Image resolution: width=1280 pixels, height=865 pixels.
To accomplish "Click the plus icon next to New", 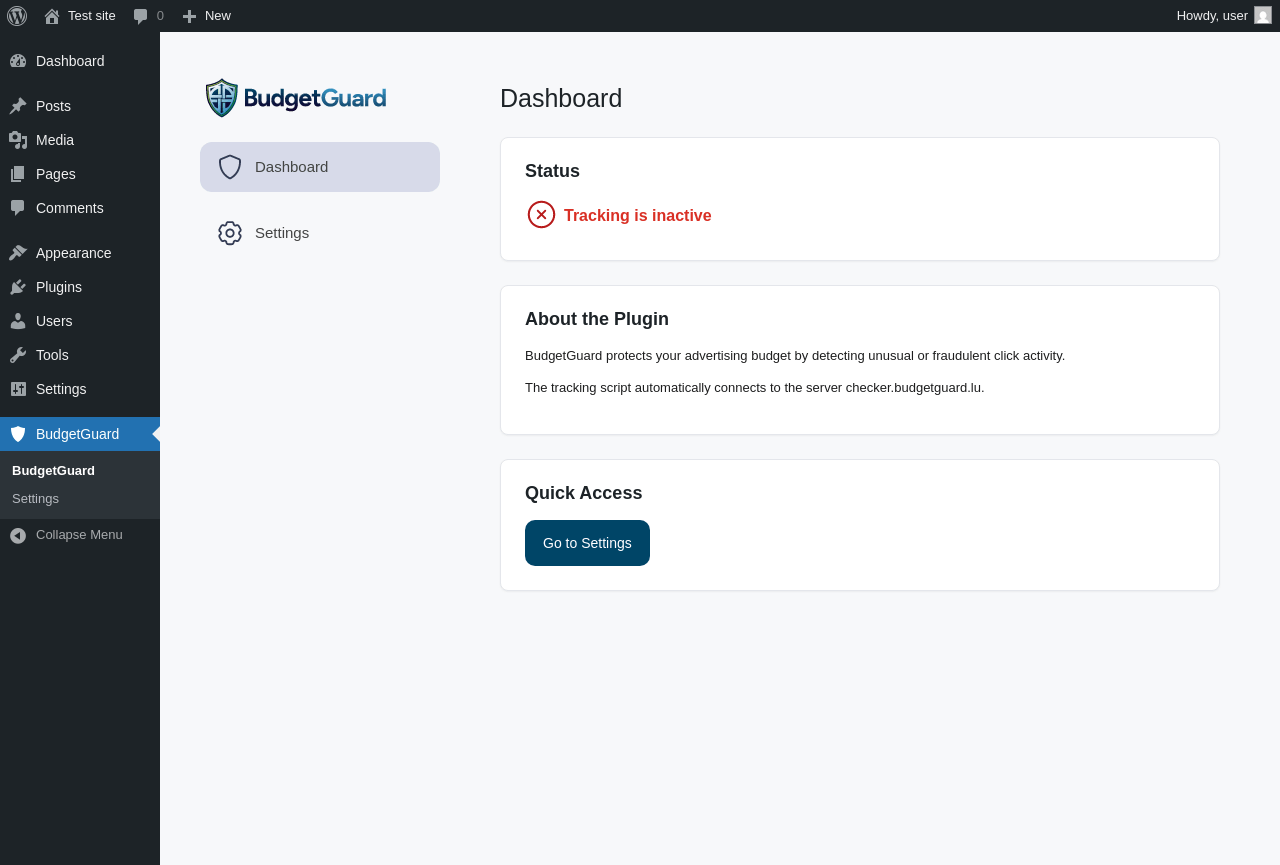I will (189, 16).
